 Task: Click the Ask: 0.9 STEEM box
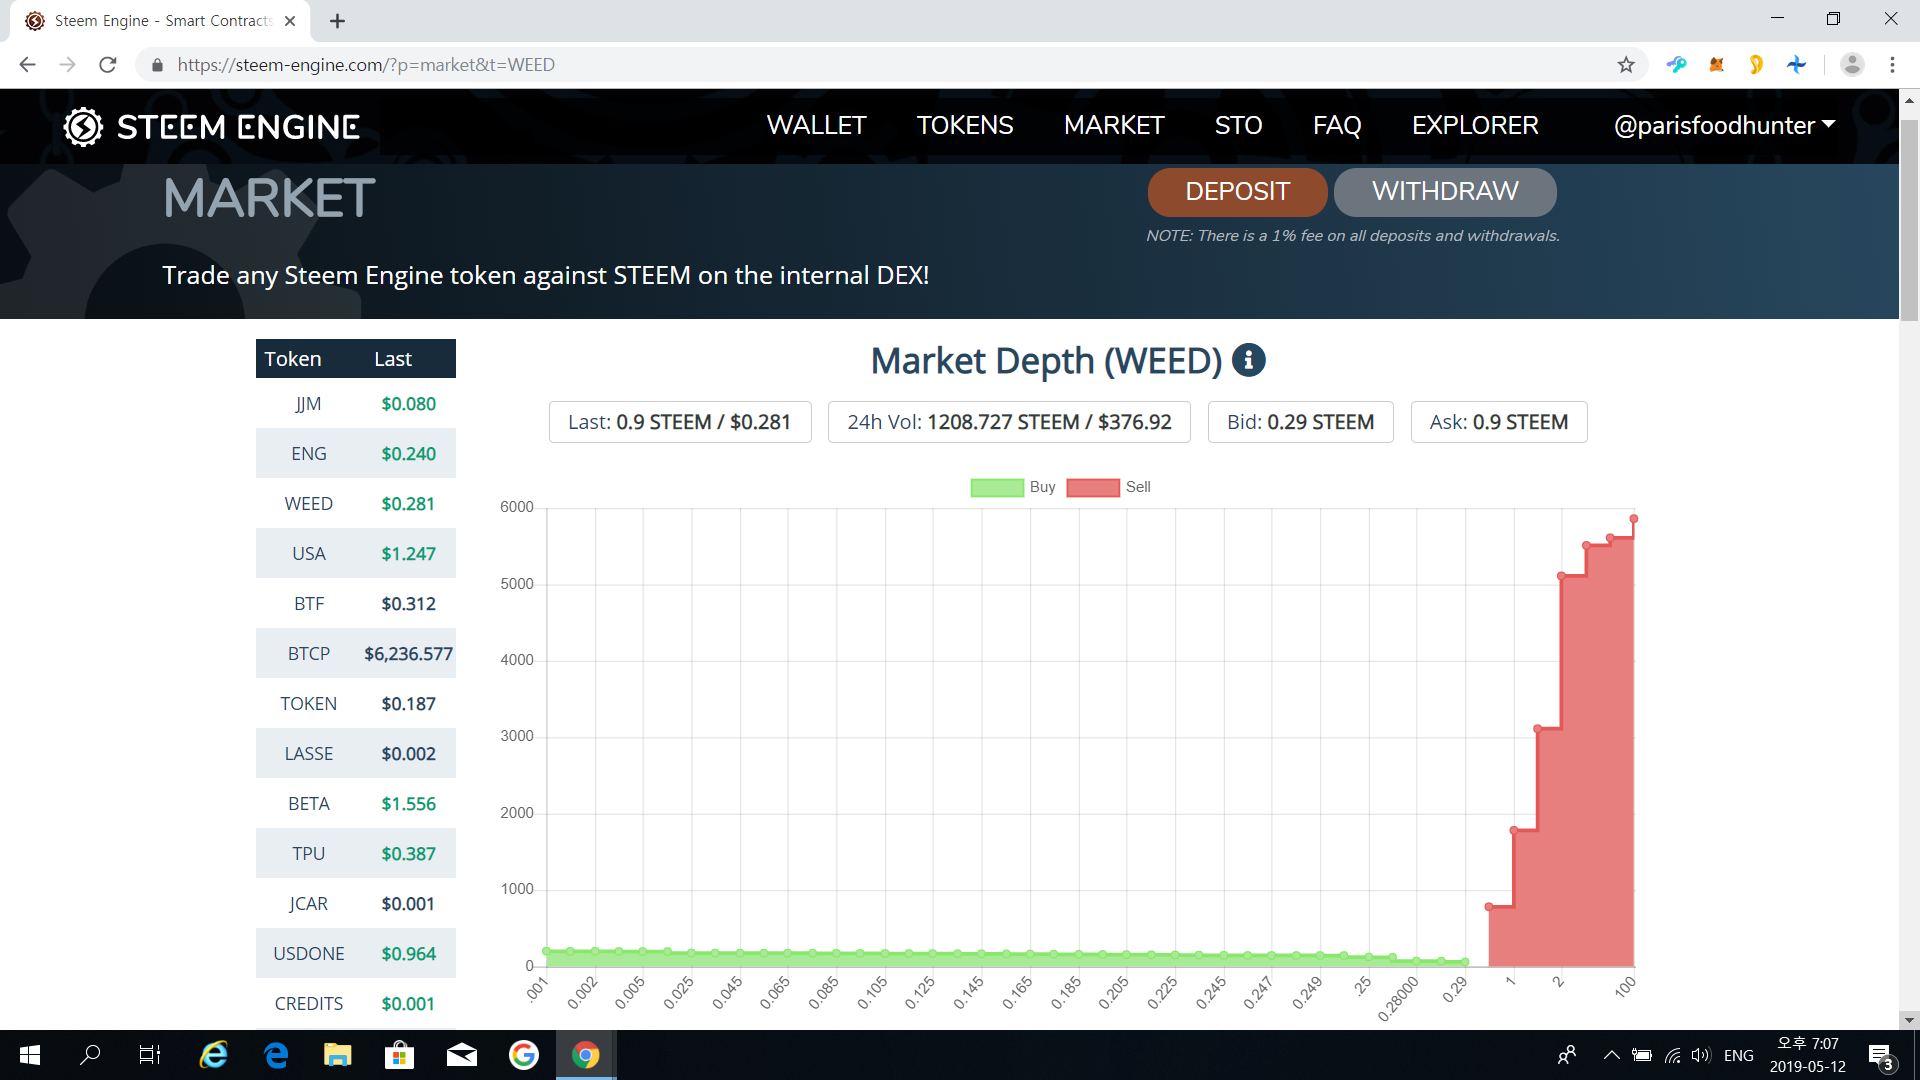pyautogui.click(x=1499, y=422)
